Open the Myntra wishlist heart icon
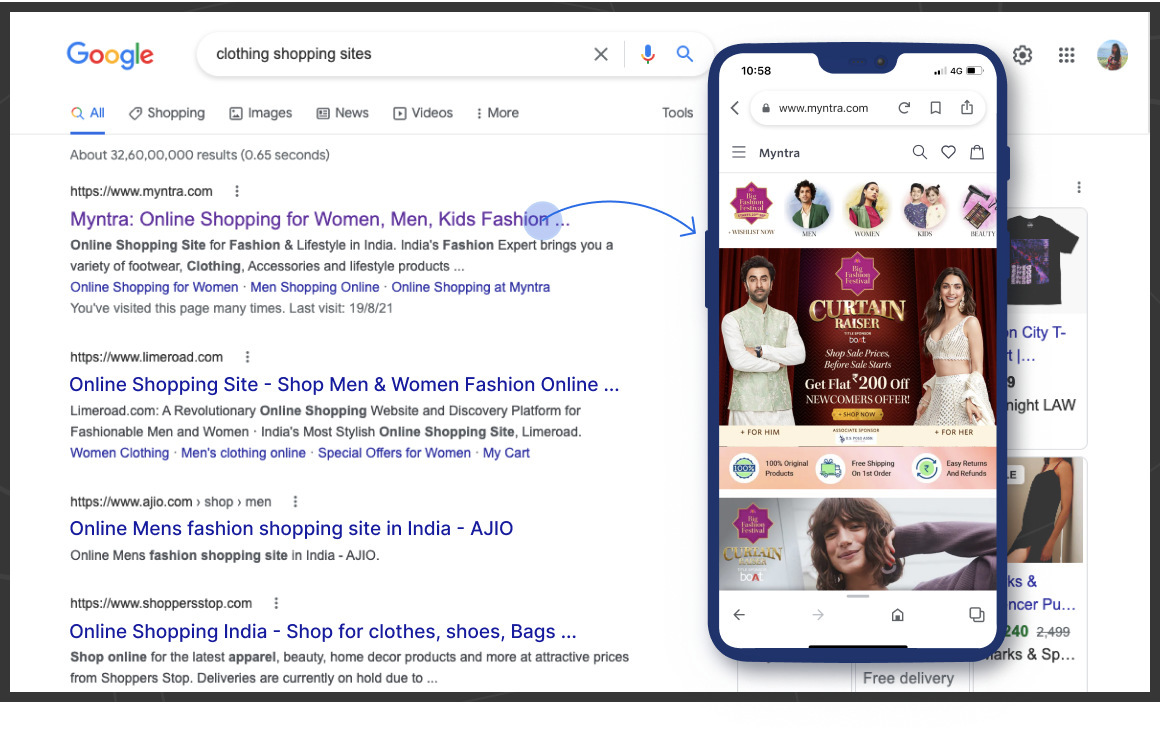Image resolution: width=1160 pixels, height=749 pixels. click(948, 152)
